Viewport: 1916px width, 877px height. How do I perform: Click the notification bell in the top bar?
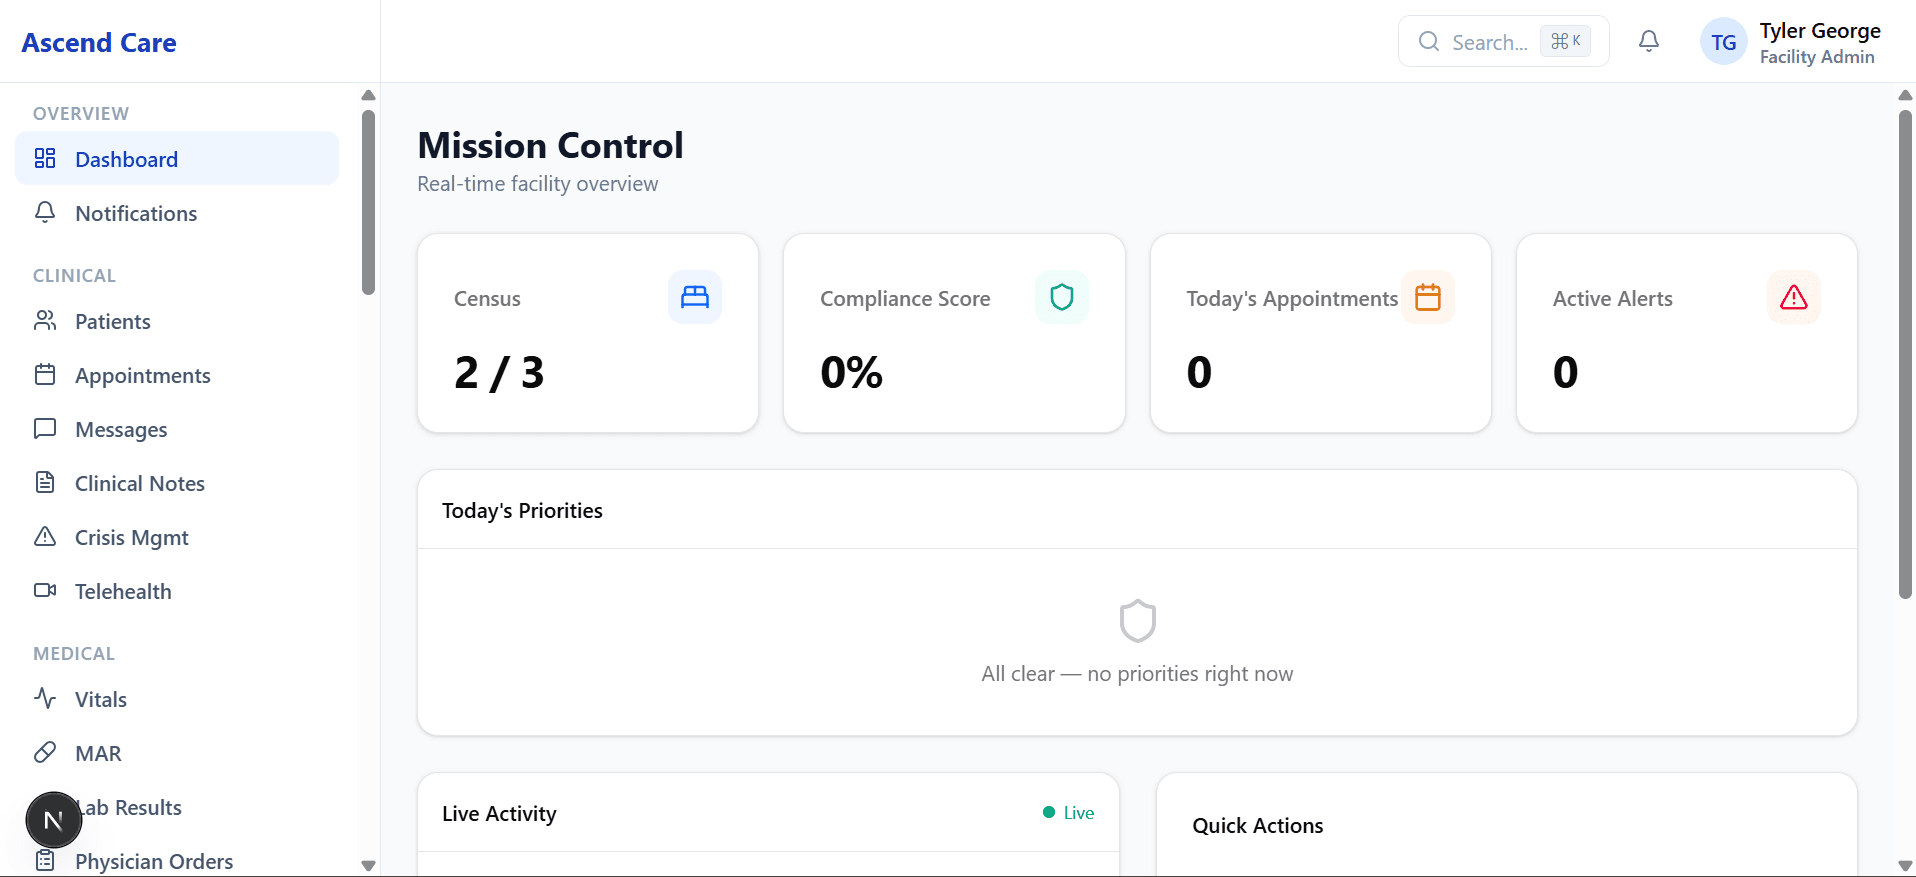[x=1648, y=41]
